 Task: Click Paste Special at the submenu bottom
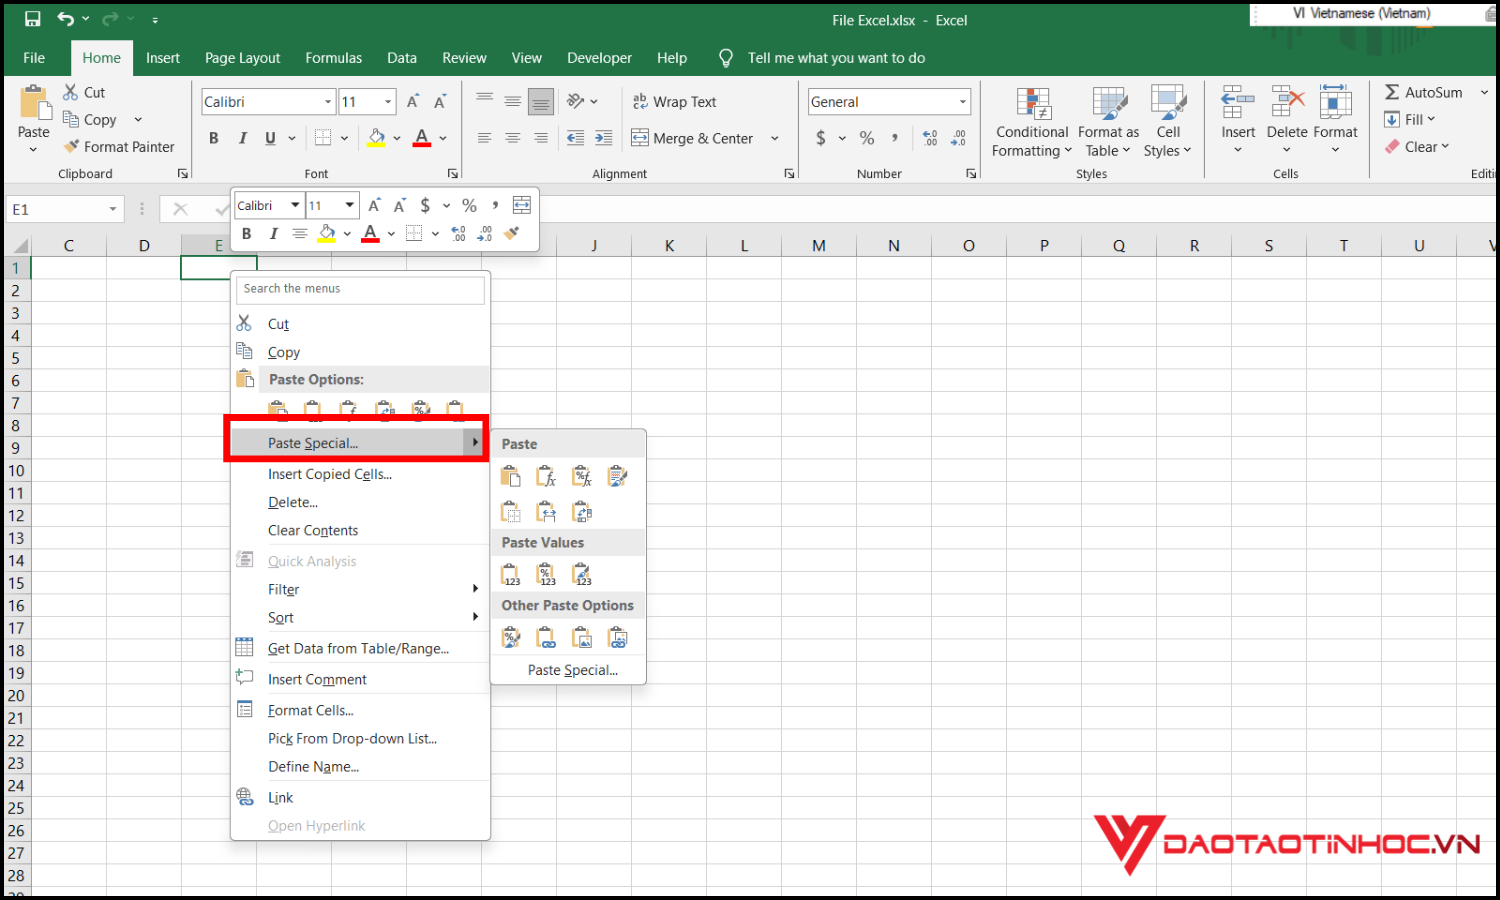pyautogui.click(x=572, y=670)
